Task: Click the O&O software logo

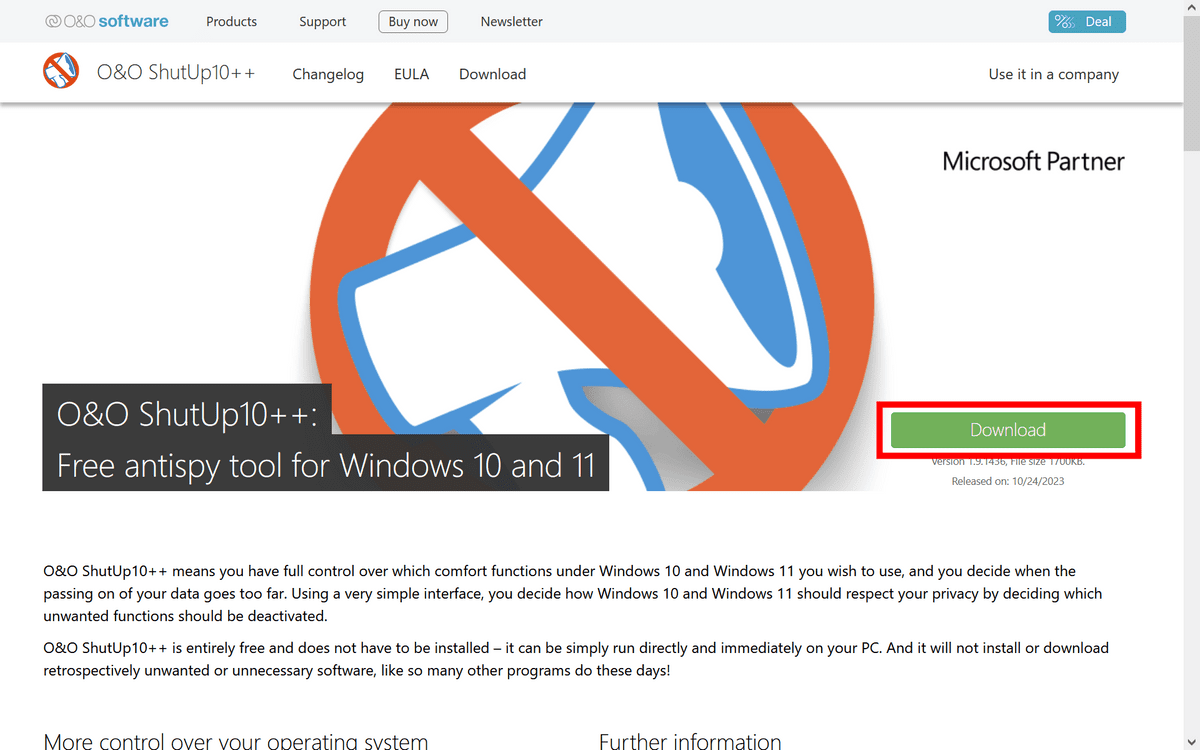Action: pos(107,21)
